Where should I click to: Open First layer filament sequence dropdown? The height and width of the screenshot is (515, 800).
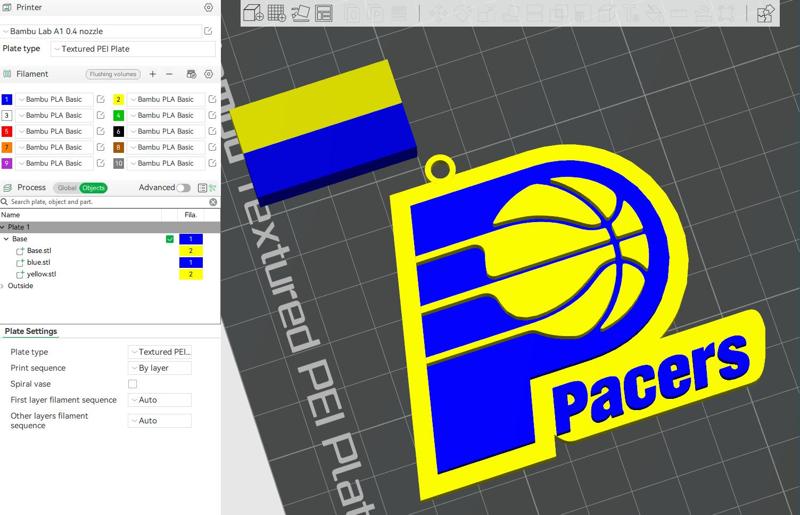pos(160,400)
